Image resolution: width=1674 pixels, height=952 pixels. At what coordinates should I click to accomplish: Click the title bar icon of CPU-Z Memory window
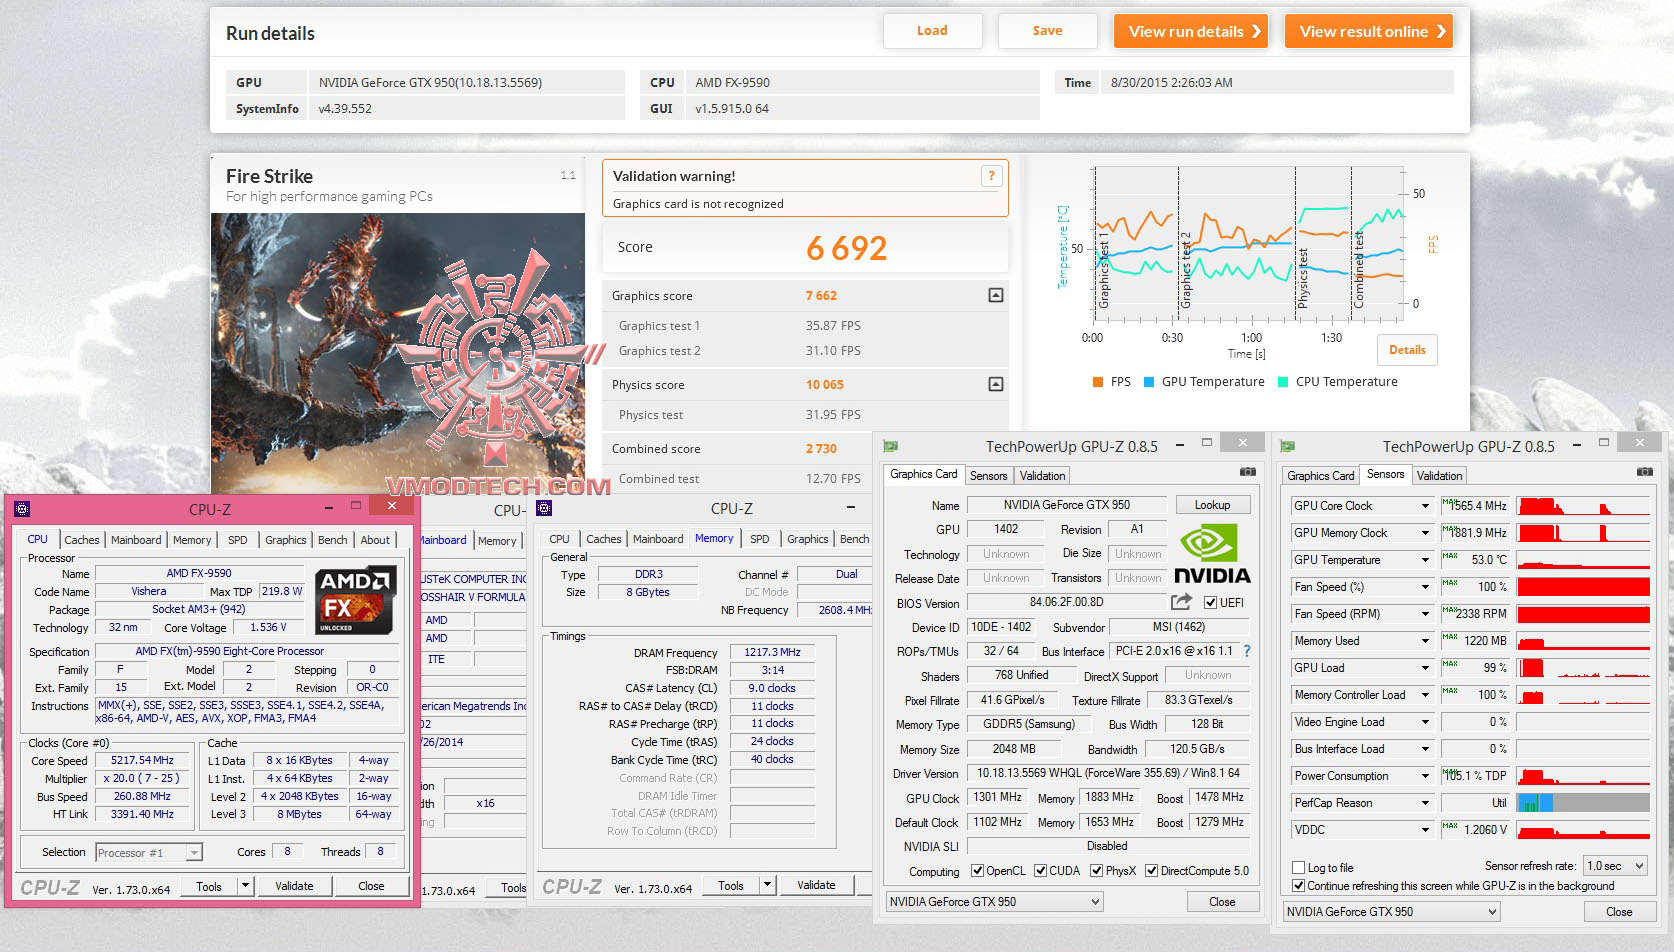tap(544, 509)
